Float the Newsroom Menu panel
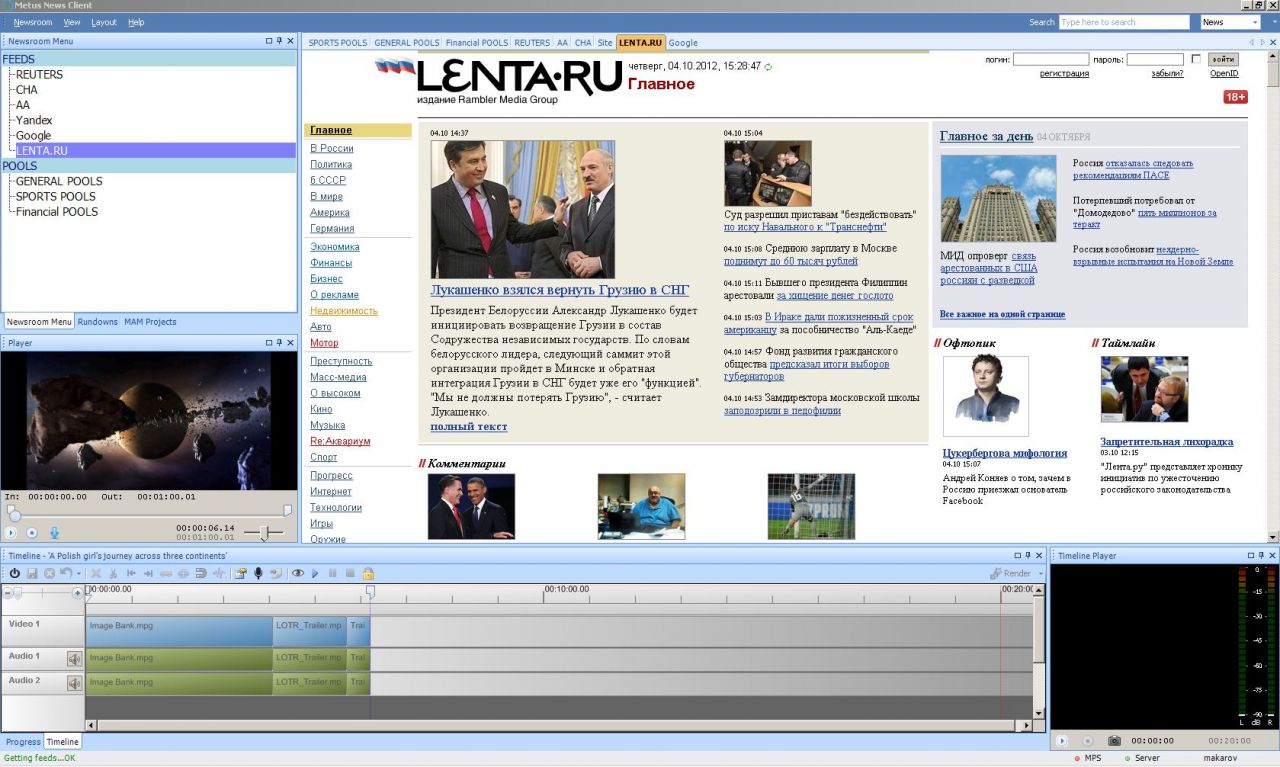 (x=268, y=41)
